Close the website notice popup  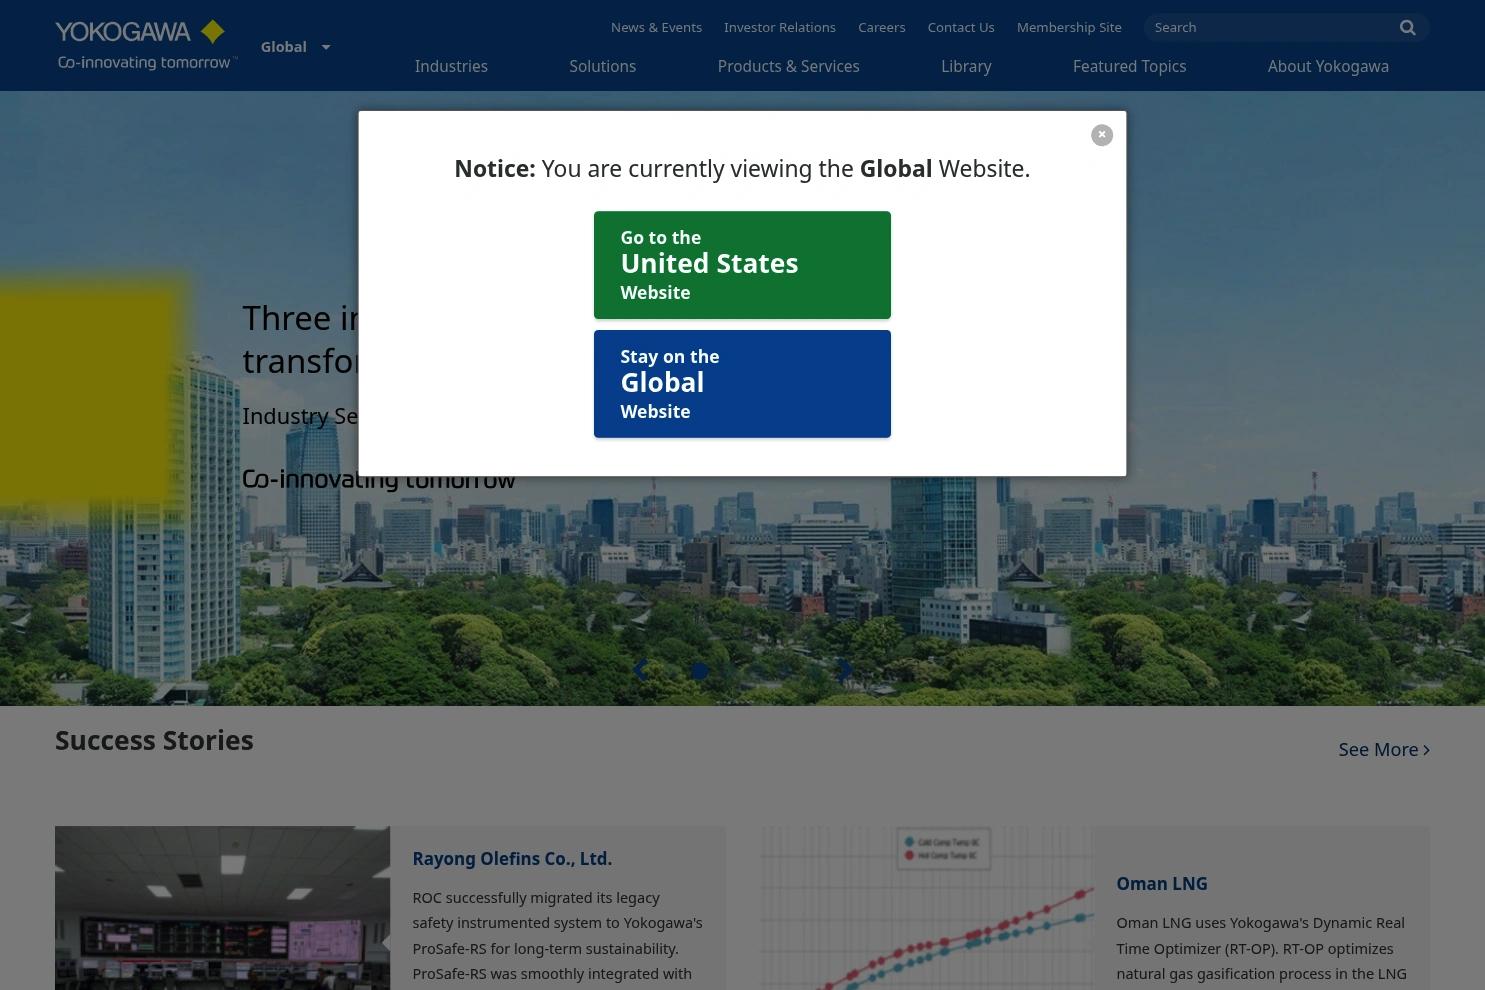tap(1102, 135)
